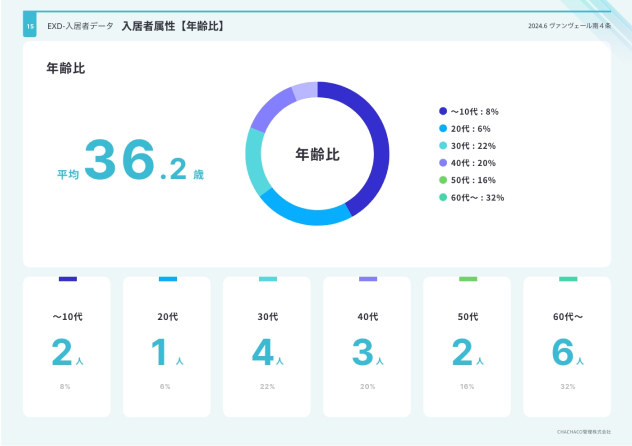The width and height of the screenshot is (632, 446).
Task: Select the color bar atop the 50代 card
Action: 467,279
